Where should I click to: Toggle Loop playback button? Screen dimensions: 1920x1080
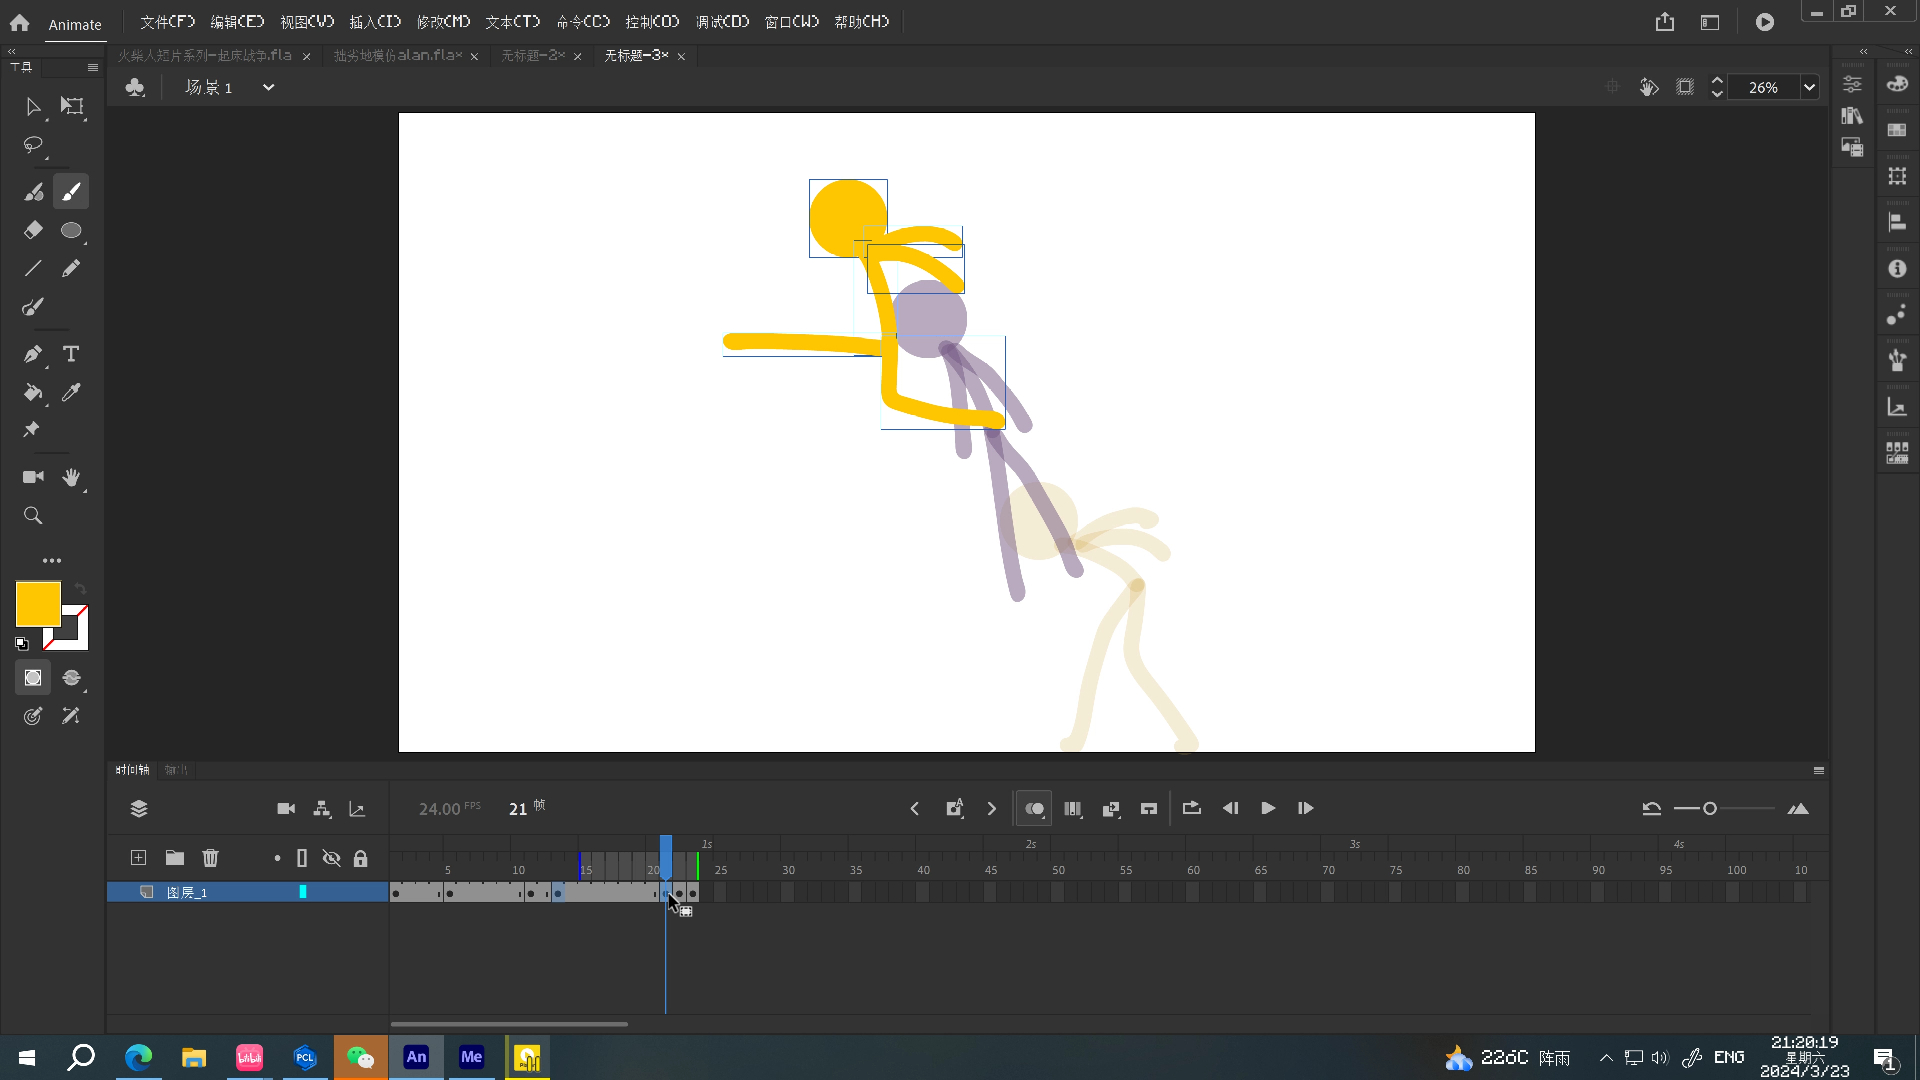[x=1191, y=808]
